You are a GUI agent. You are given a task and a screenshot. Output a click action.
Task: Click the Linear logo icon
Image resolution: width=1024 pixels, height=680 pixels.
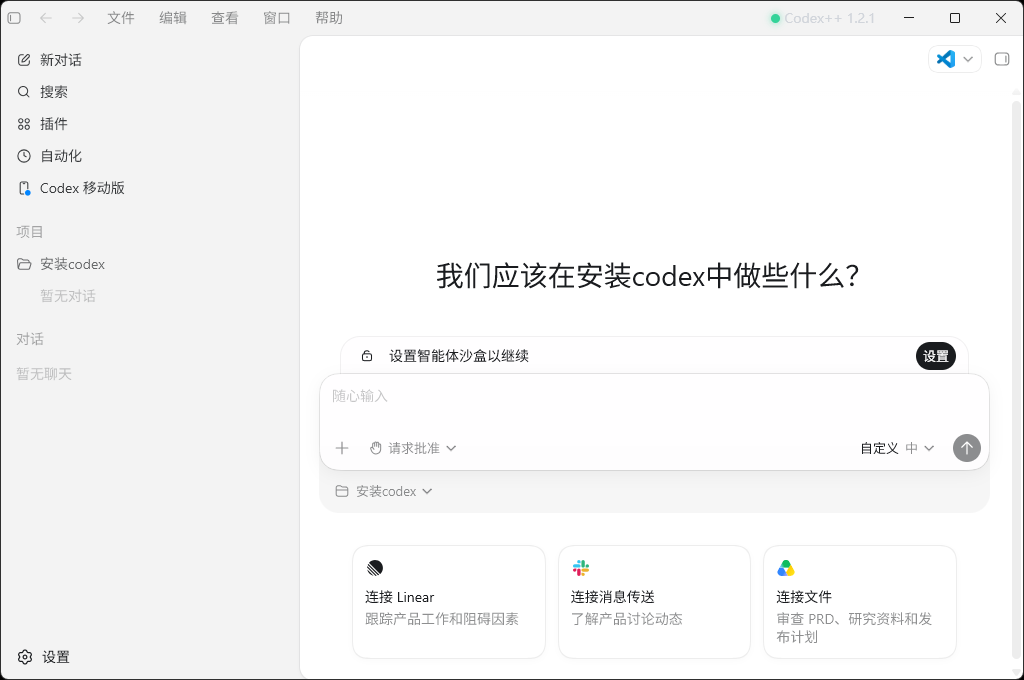[x=375, y=568]
